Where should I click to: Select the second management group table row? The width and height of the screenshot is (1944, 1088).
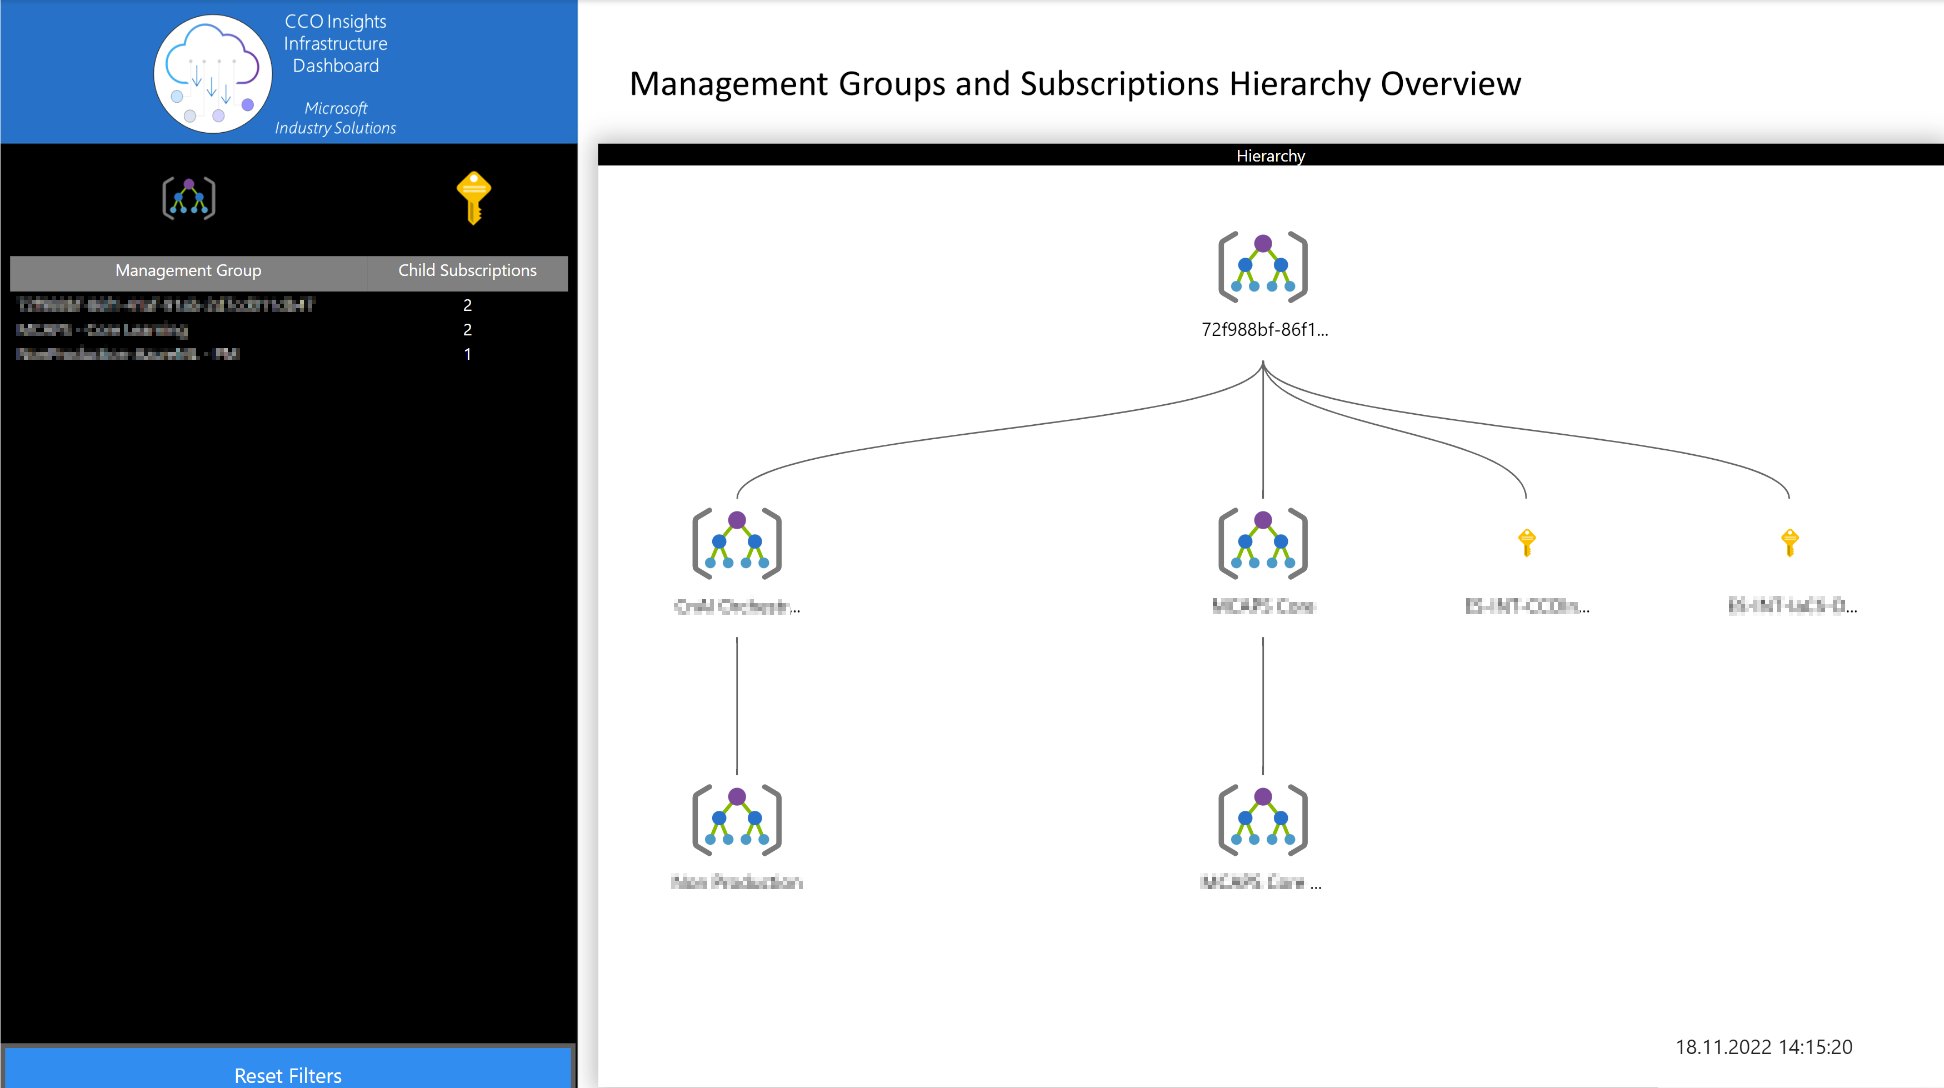click(102, 330)
